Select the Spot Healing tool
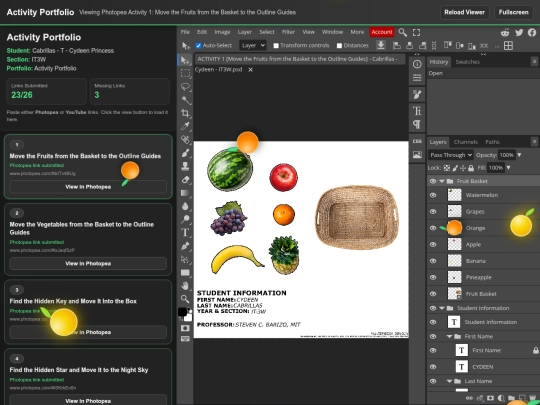Screen dimensions: 540x405 (185, 139)
